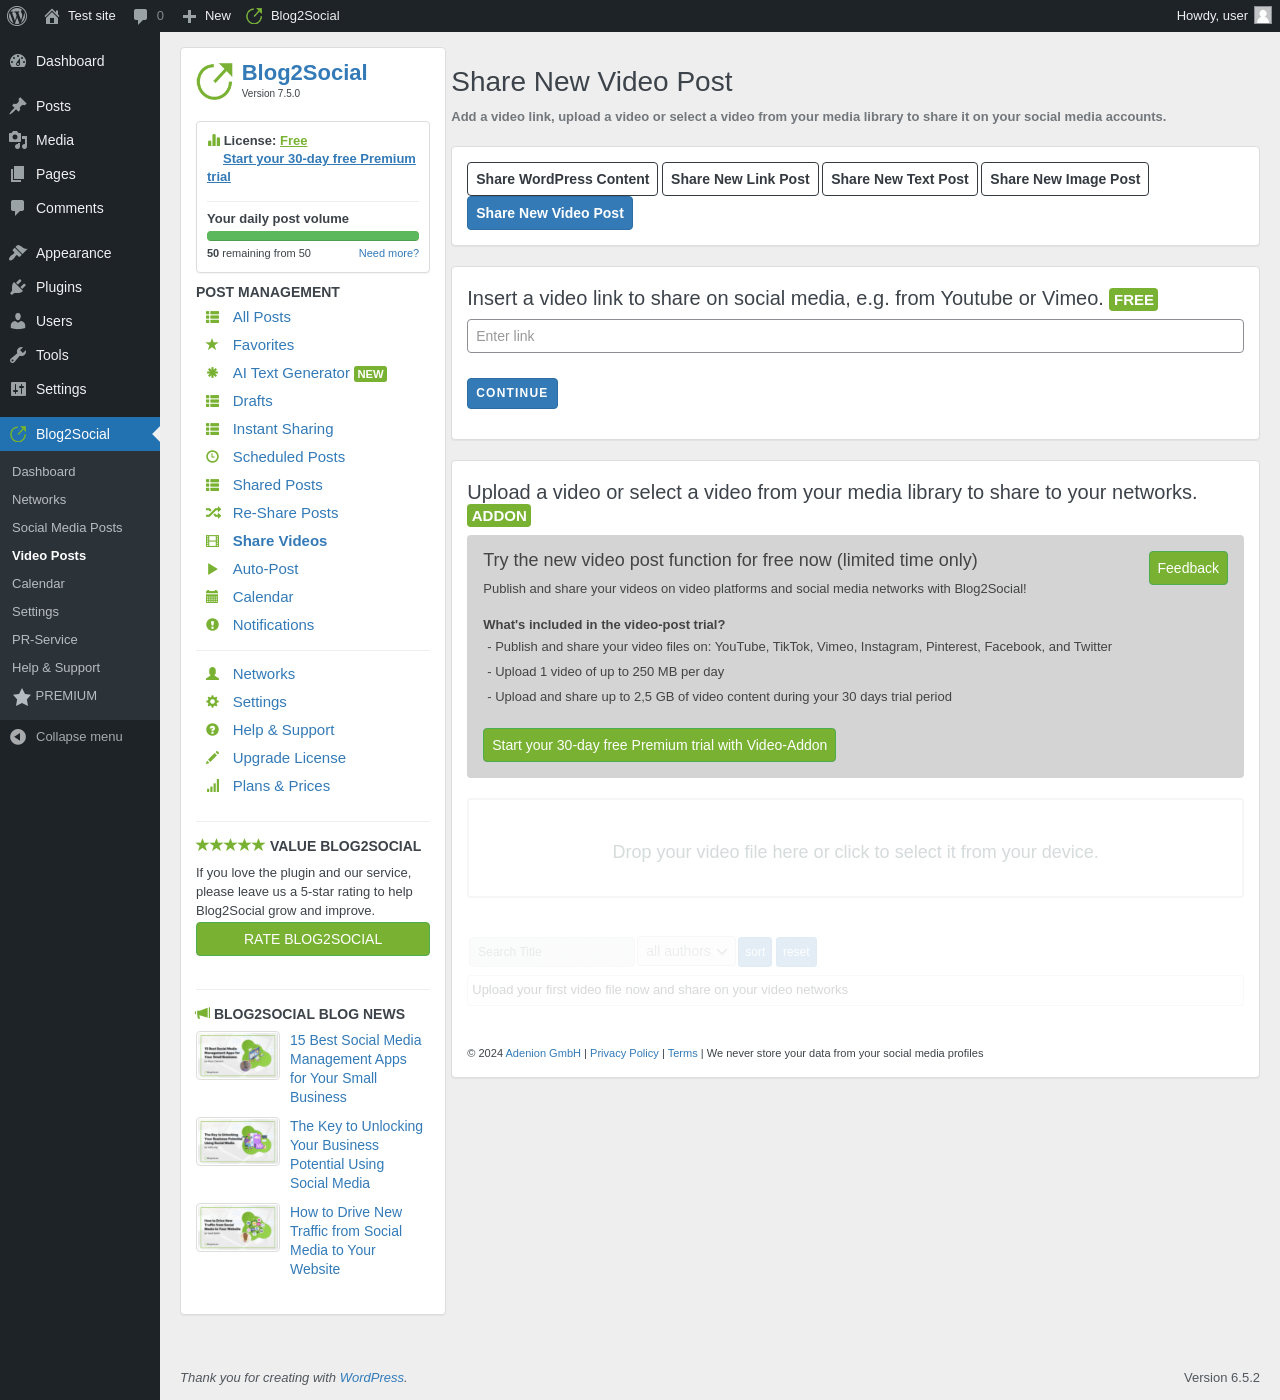Click the clock icon beside Scheduled Posts

[212, 457]
